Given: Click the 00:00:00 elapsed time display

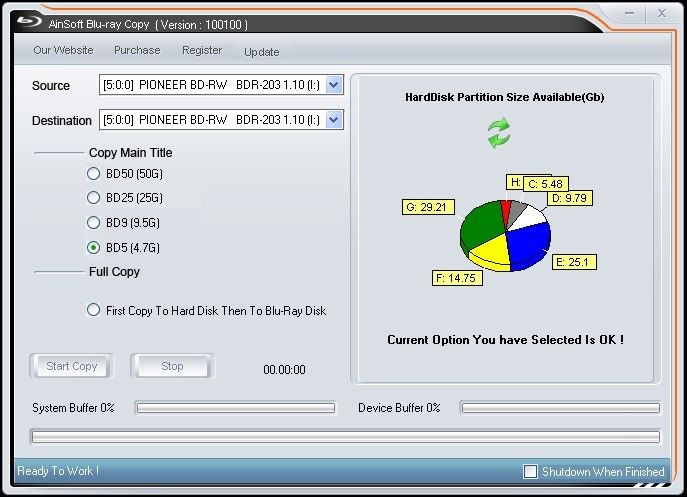Looking at the screenshot, I should point(284,369).
